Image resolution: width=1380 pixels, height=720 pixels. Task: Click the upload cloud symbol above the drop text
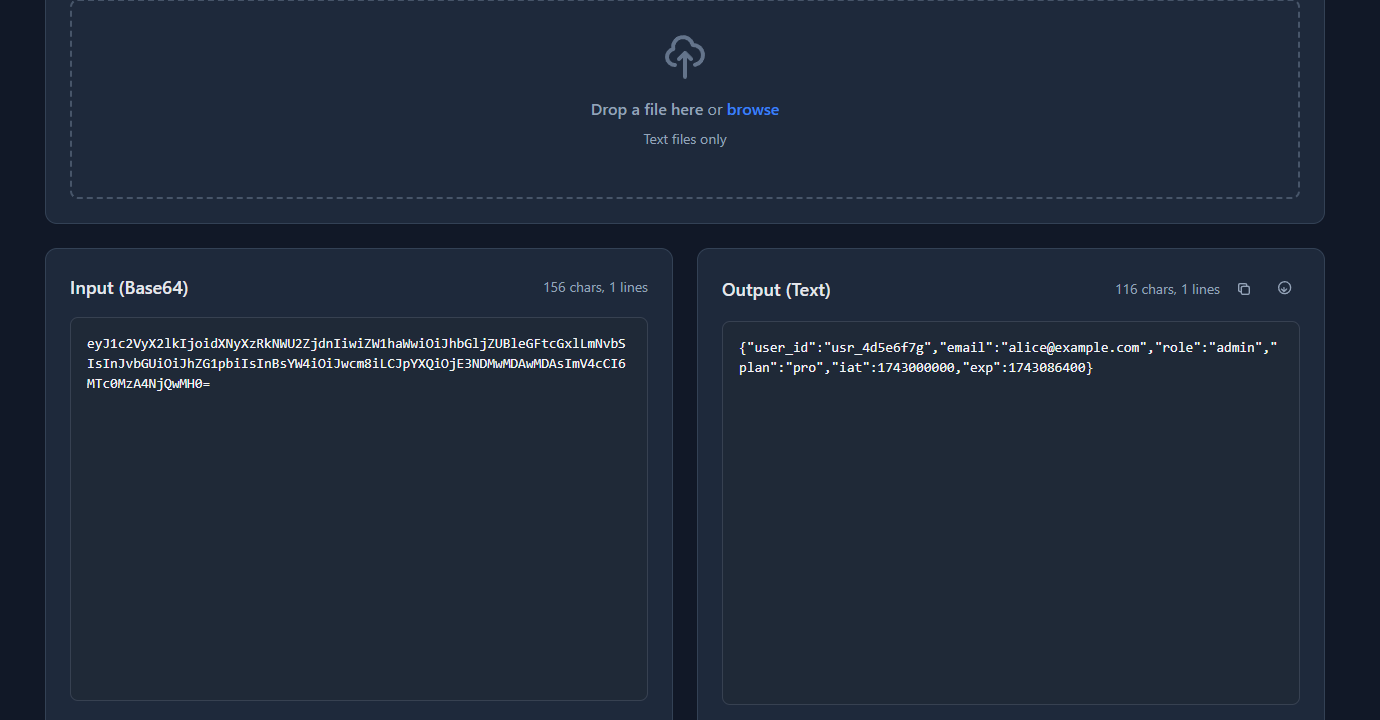[x=684, y=56]
